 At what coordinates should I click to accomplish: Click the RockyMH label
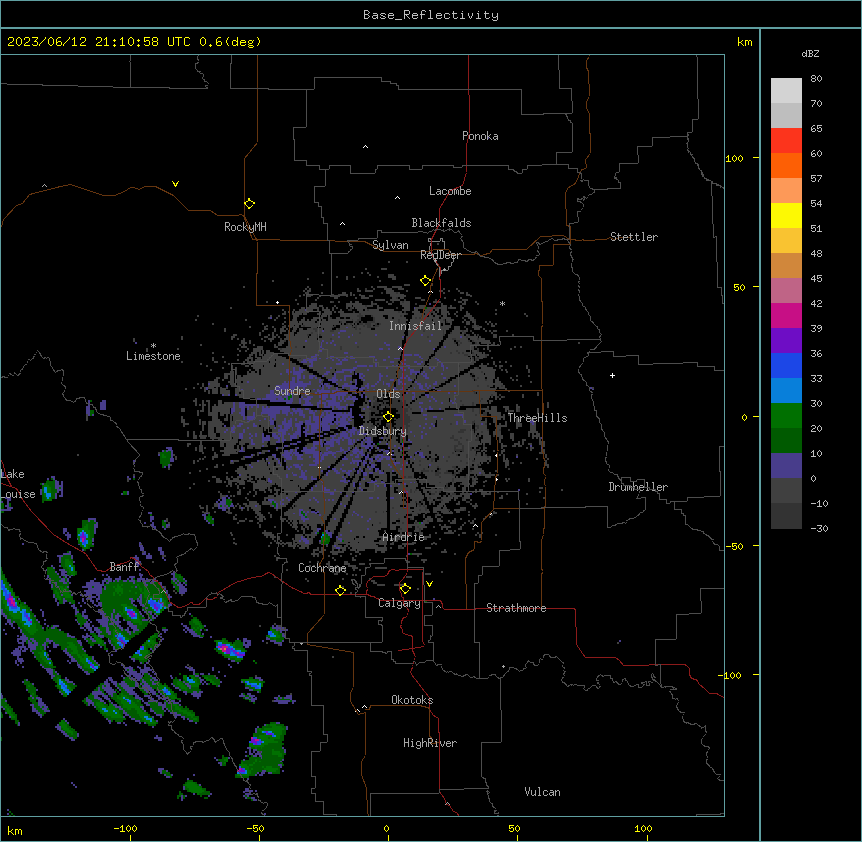tap(245, 227)
